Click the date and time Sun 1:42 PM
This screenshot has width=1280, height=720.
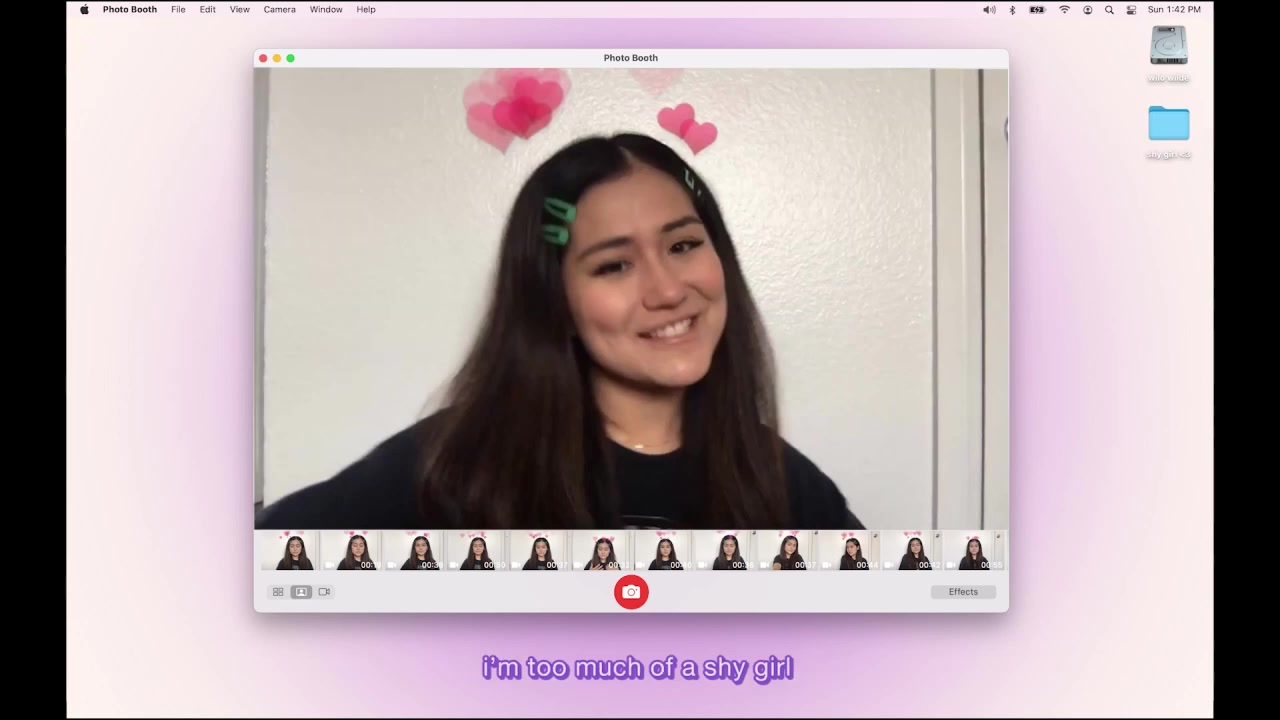(1174, 9)
